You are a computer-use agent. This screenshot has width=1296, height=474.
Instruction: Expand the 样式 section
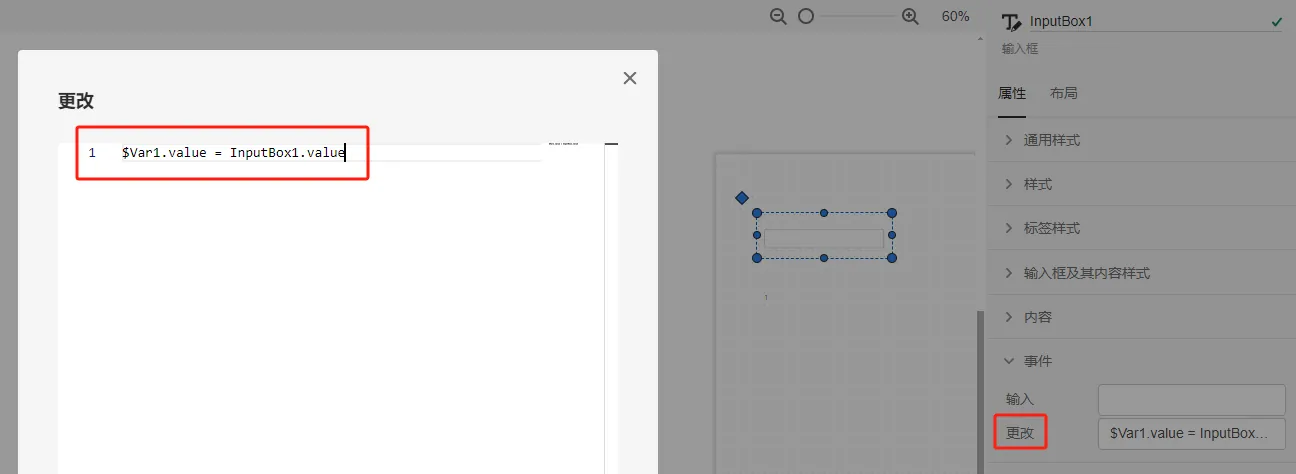1141,184
